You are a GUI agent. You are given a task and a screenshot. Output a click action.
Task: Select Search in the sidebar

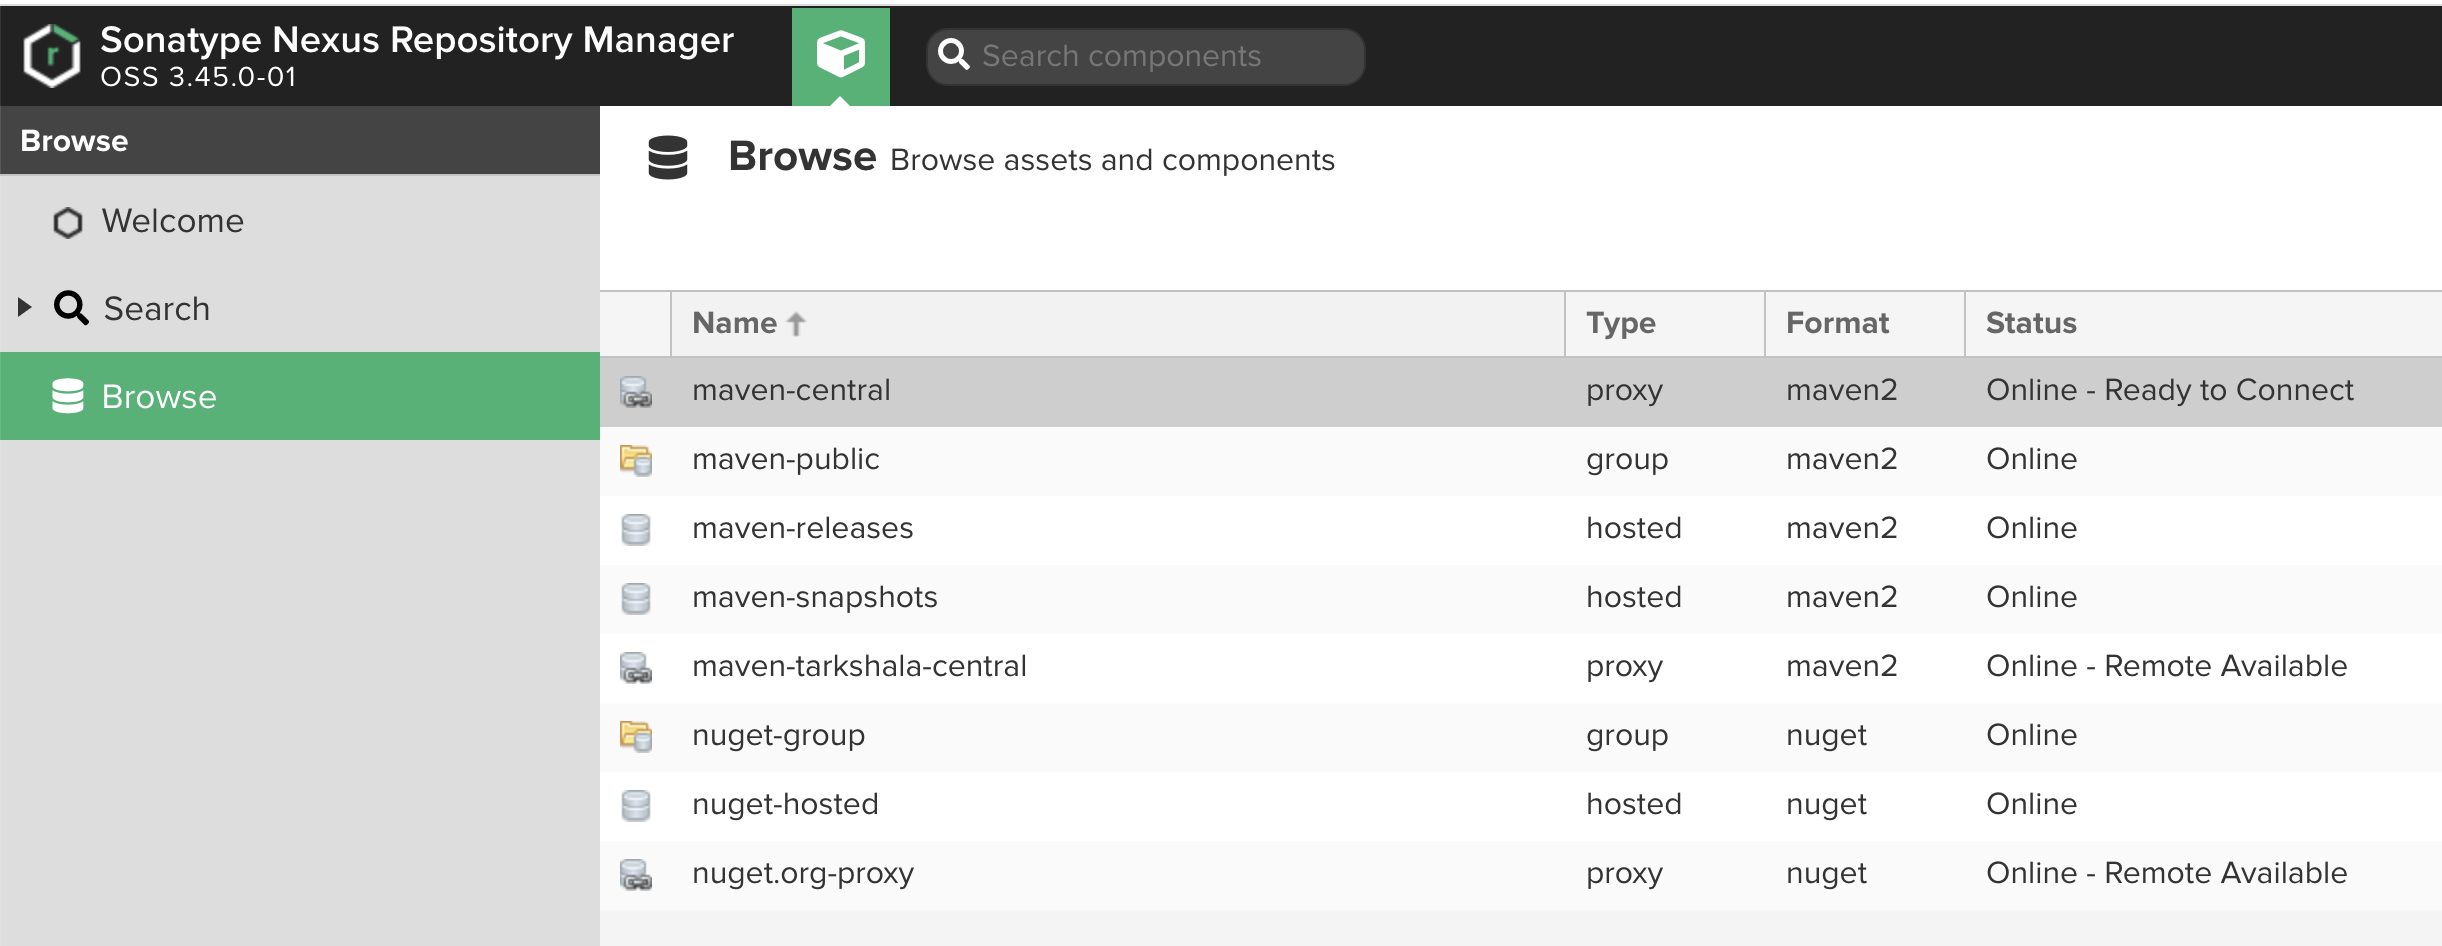pos(300,308)
